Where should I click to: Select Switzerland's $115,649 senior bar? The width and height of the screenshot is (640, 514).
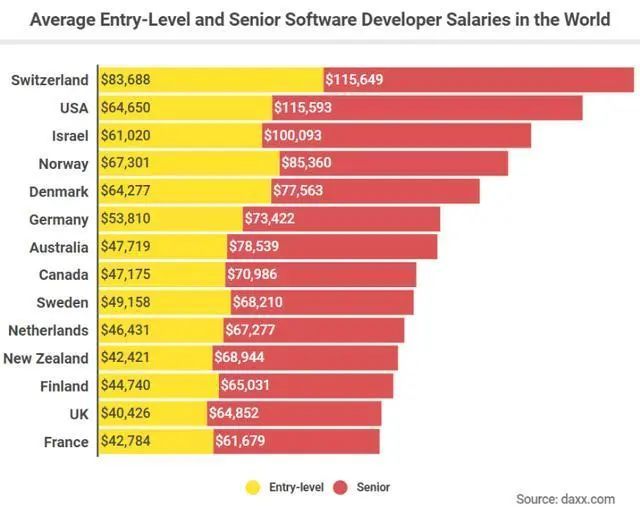(479, 80)
